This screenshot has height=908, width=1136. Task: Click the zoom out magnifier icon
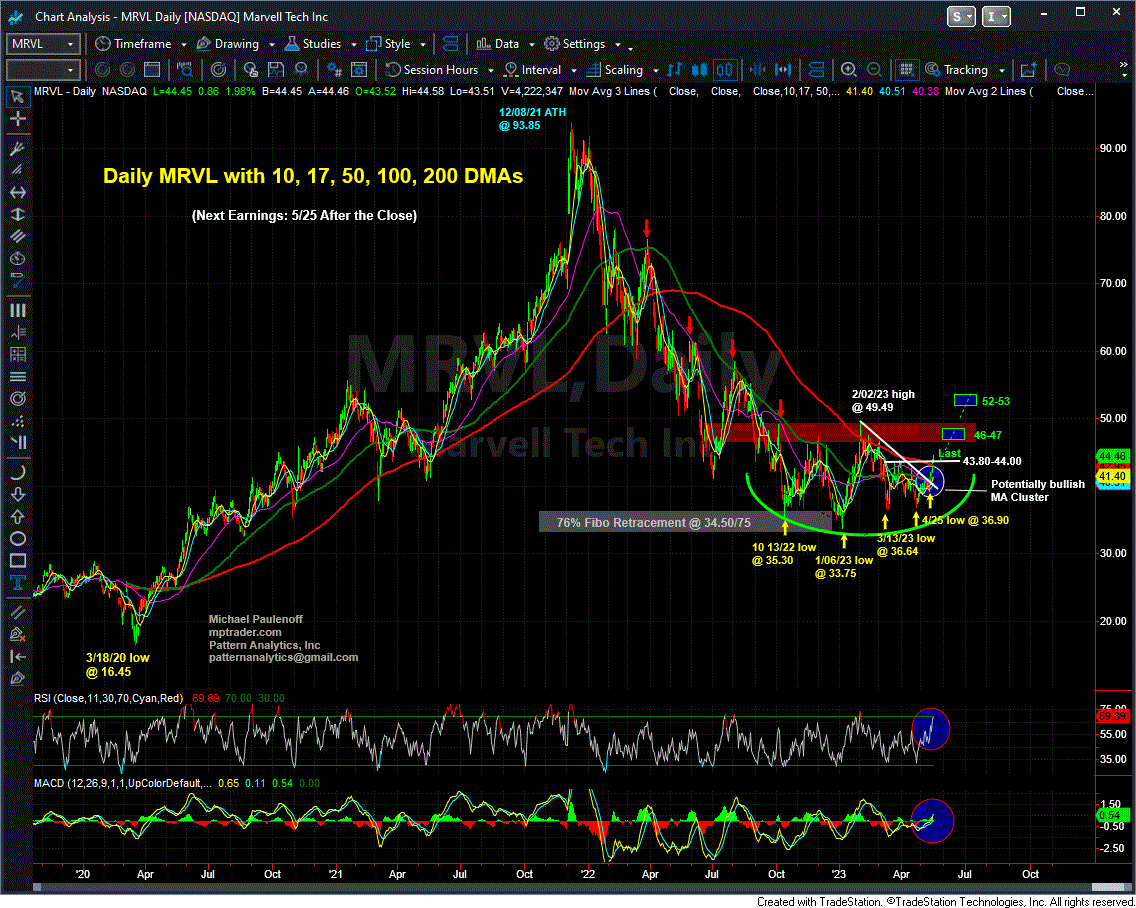click(x=874, y=70)
